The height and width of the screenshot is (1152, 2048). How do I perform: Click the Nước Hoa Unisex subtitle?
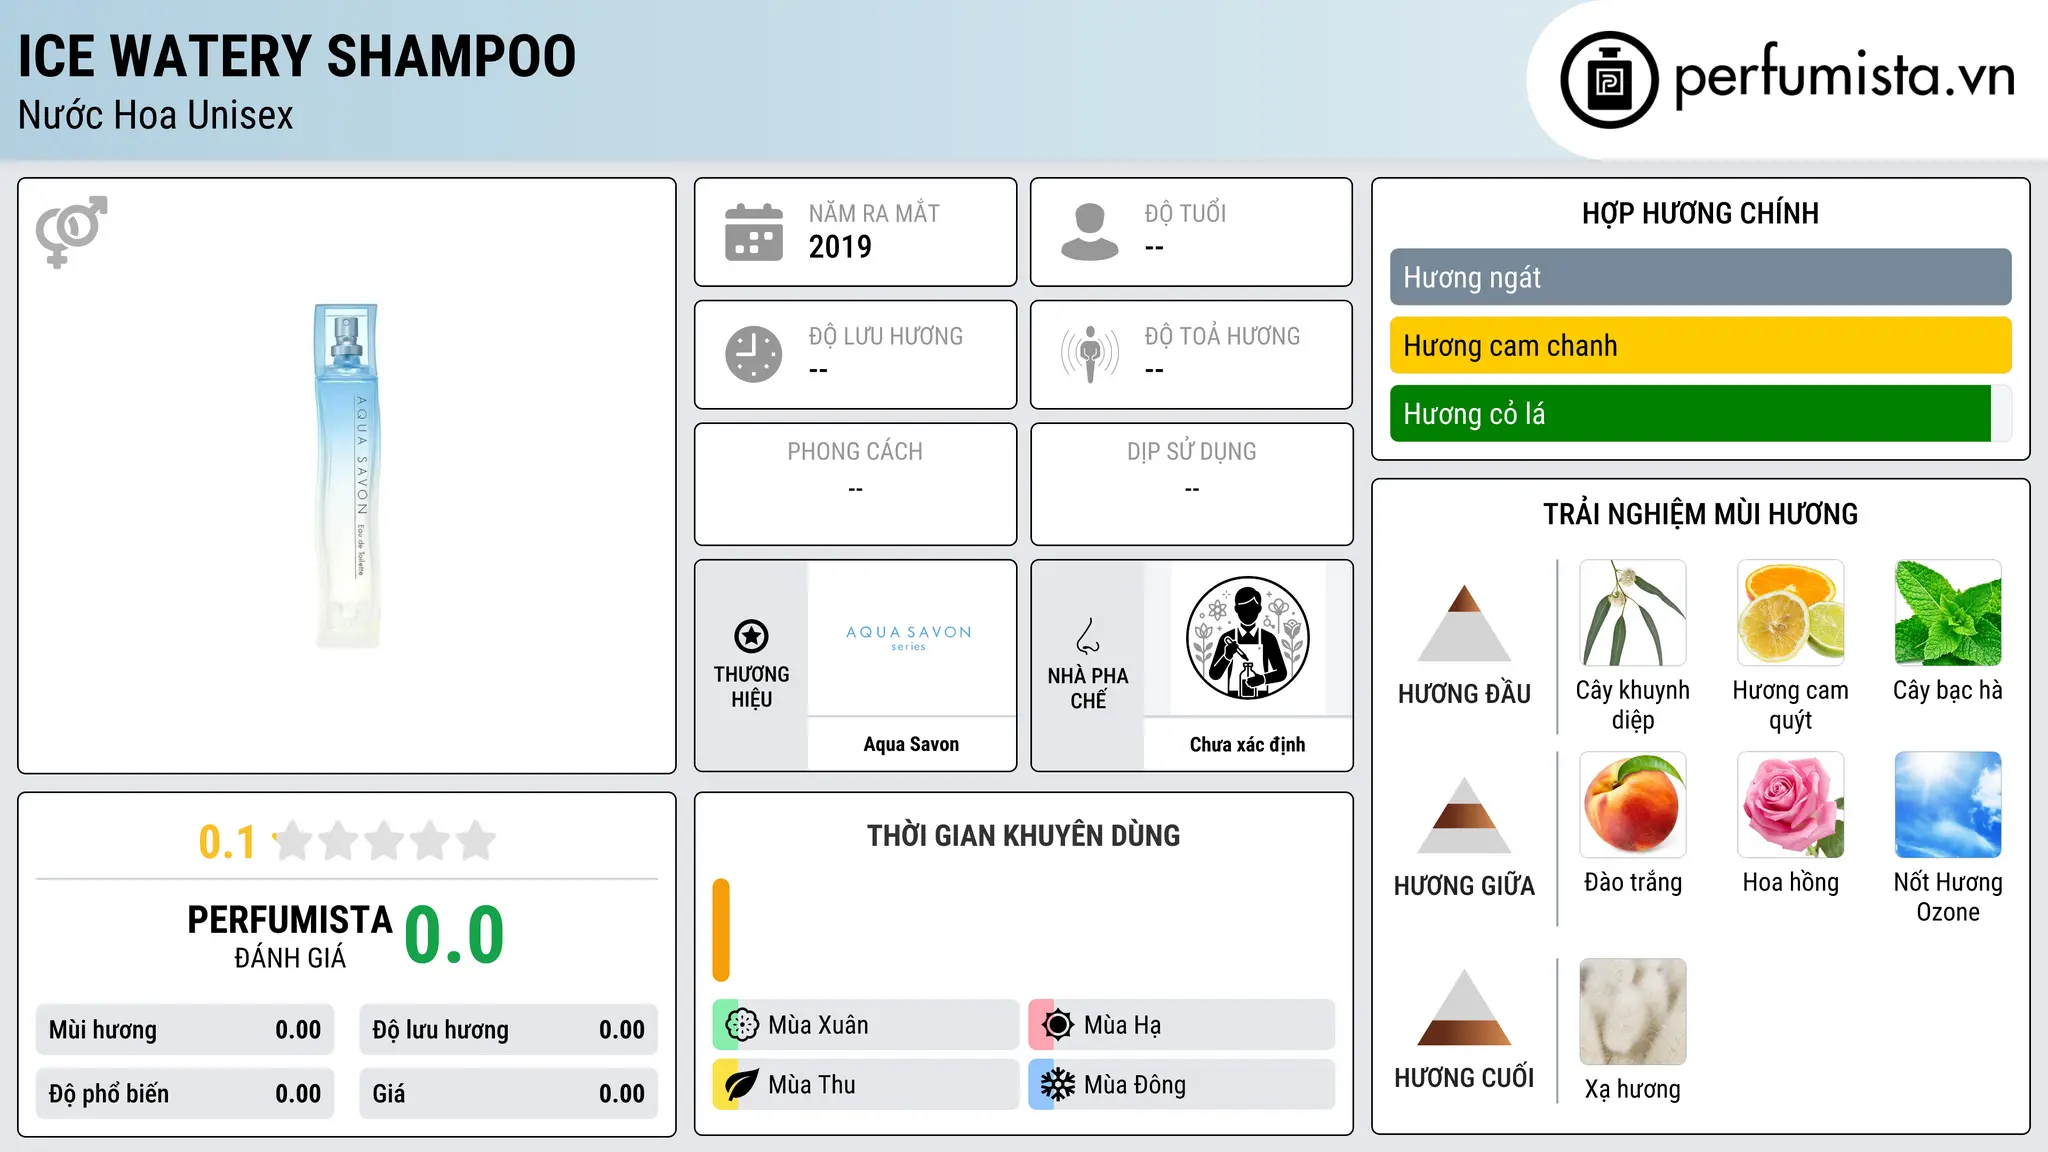[x=156, y=116]
